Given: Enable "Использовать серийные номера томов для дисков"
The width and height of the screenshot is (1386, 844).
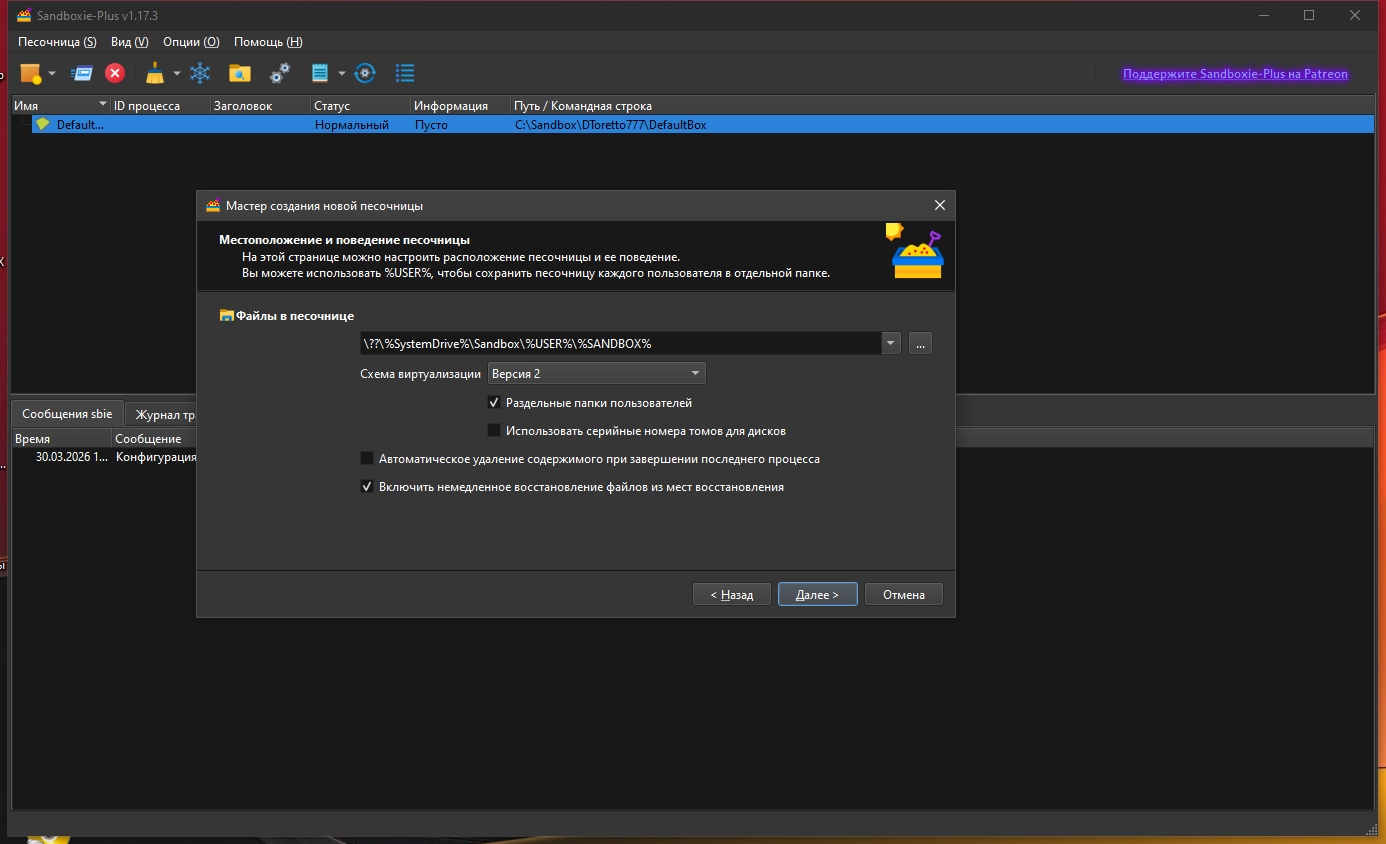Looking at the screenshot, I should [x=494, y=431].
